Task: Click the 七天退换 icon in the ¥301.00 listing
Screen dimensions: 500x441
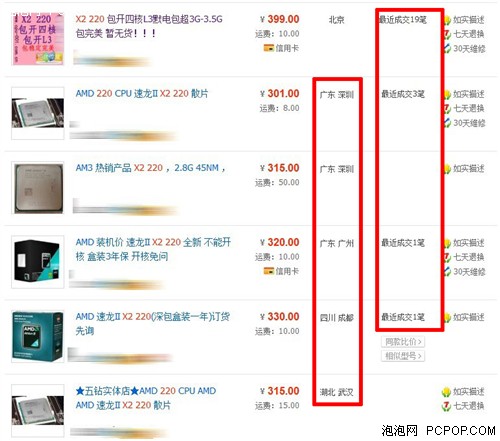Action: [x=447, y=108]
